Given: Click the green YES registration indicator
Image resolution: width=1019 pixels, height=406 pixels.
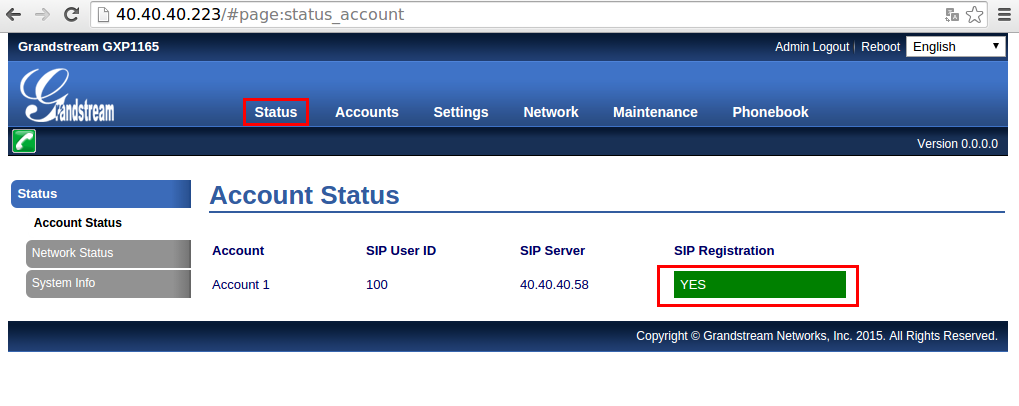Looking at the screenshot, I should coord(760,285).
